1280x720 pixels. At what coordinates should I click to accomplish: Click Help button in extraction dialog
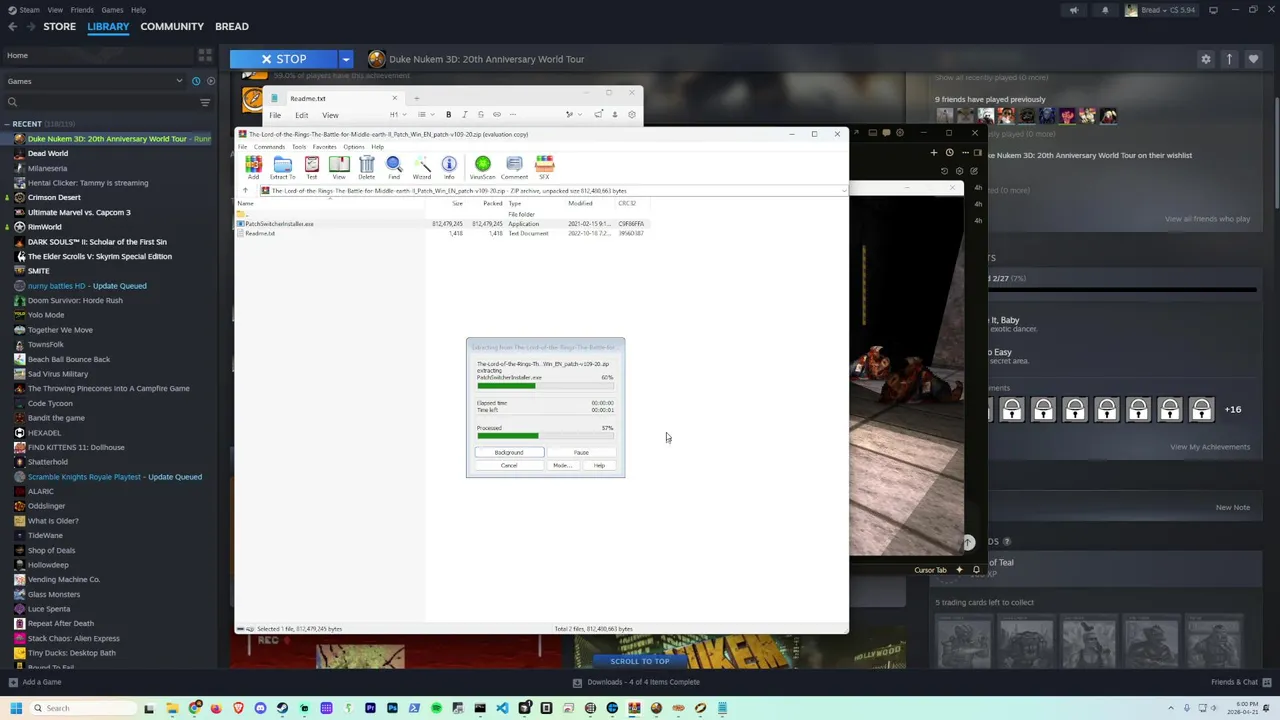click(x=599, y=465)
